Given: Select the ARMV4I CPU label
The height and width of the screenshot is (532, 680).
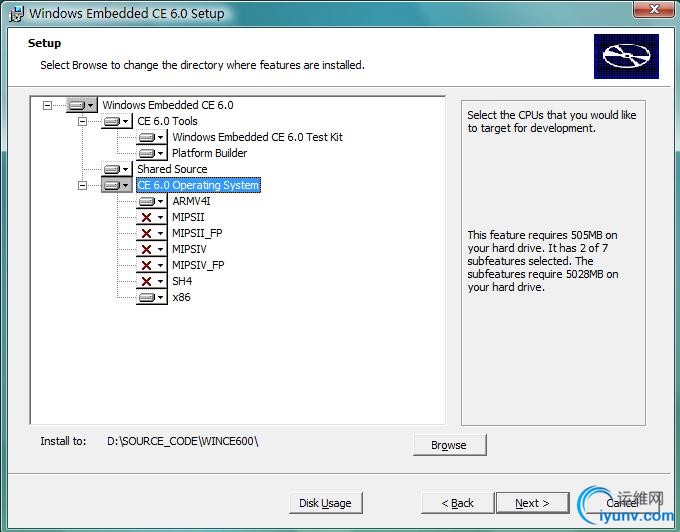Looking at the screenshot, I should 191,201.
